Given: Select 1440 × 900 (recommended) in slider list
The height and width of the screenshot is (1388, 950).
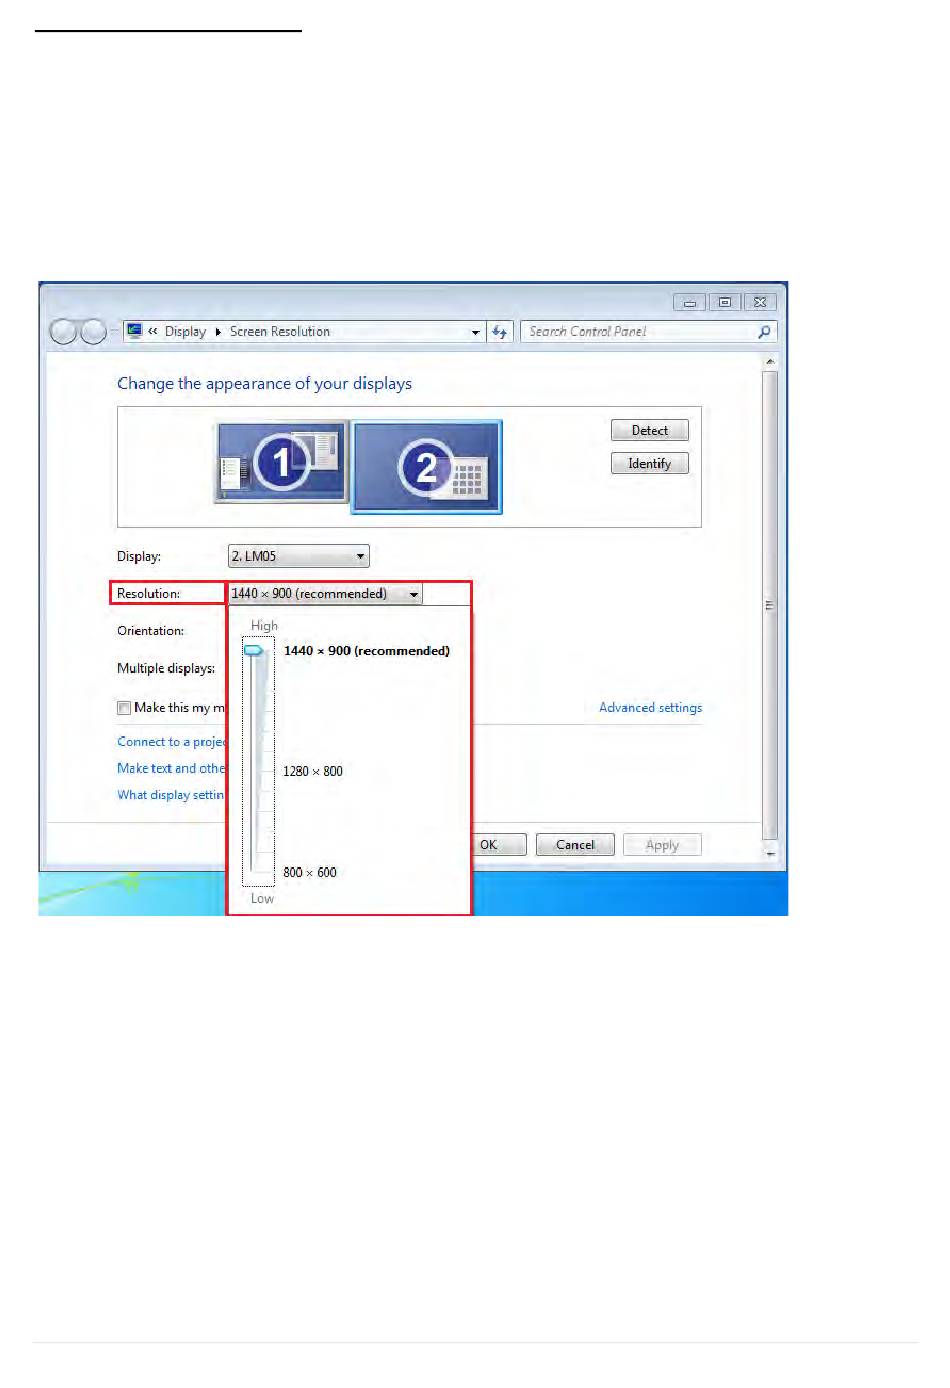Looking at the screenshot, I should [367, 650].
